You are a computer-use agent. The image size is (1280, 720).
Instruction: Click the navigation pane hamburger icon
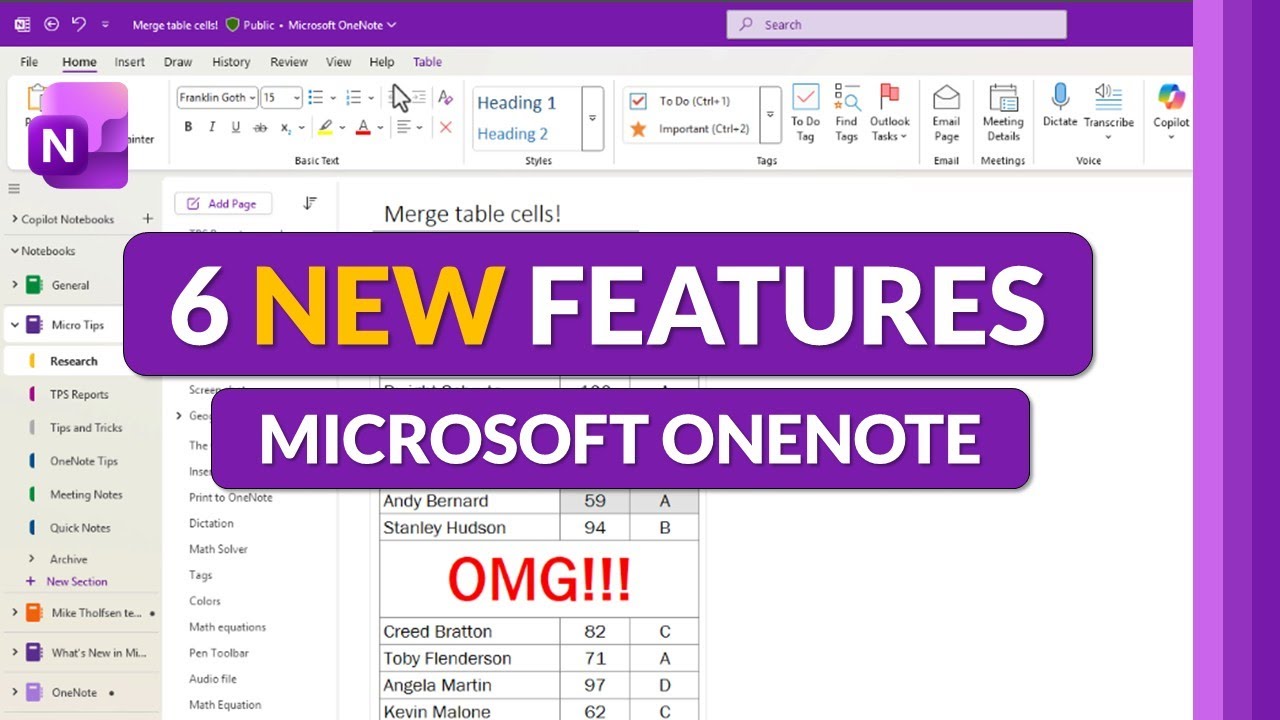pos(14,189)
